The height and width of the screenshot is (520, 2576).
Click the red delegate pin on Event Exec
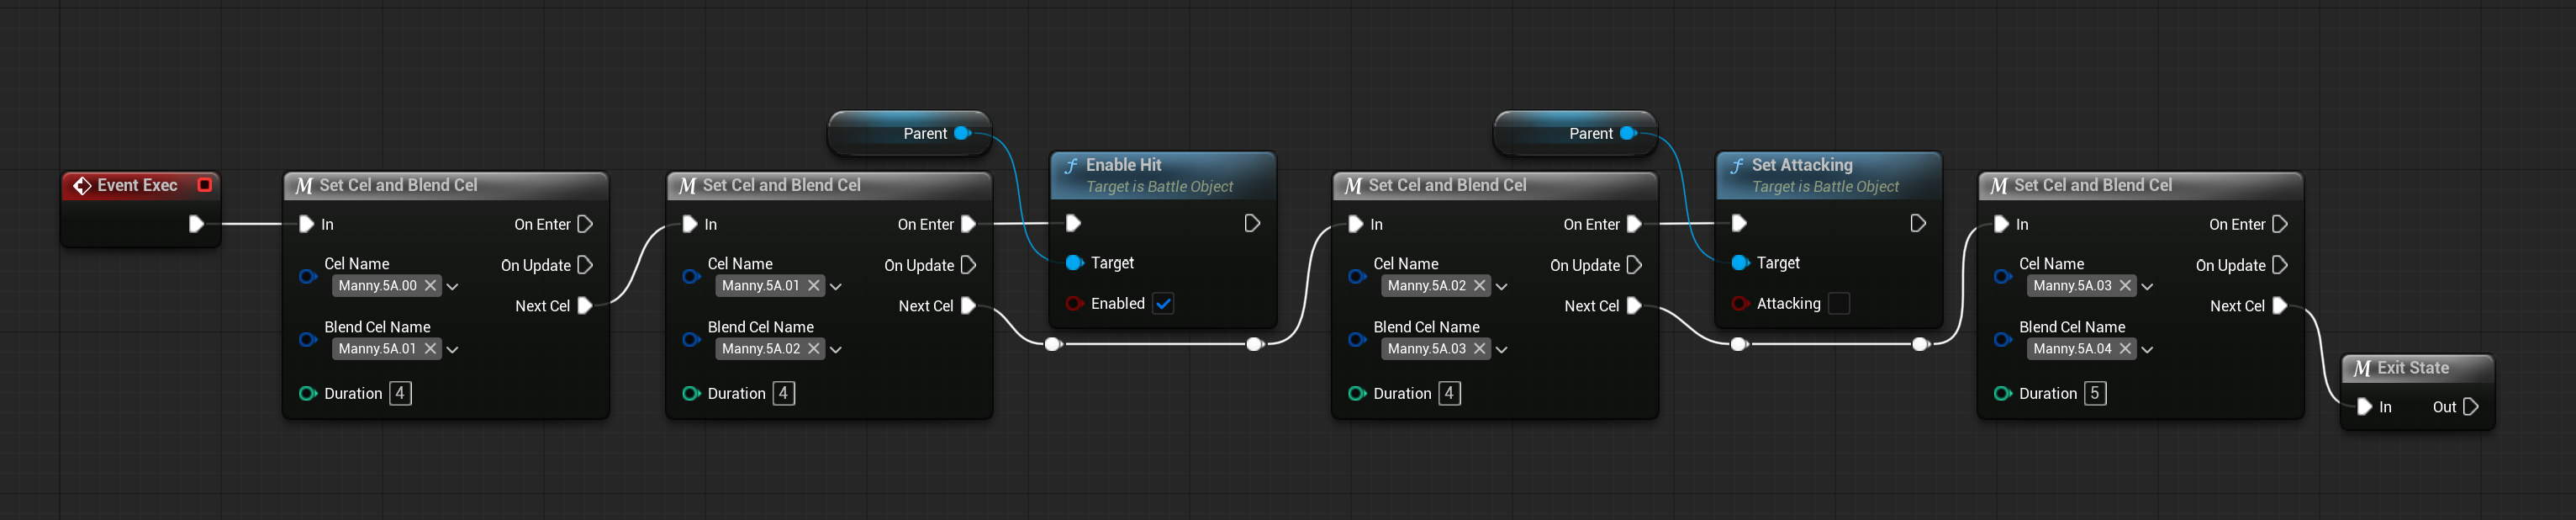(204, 185)
